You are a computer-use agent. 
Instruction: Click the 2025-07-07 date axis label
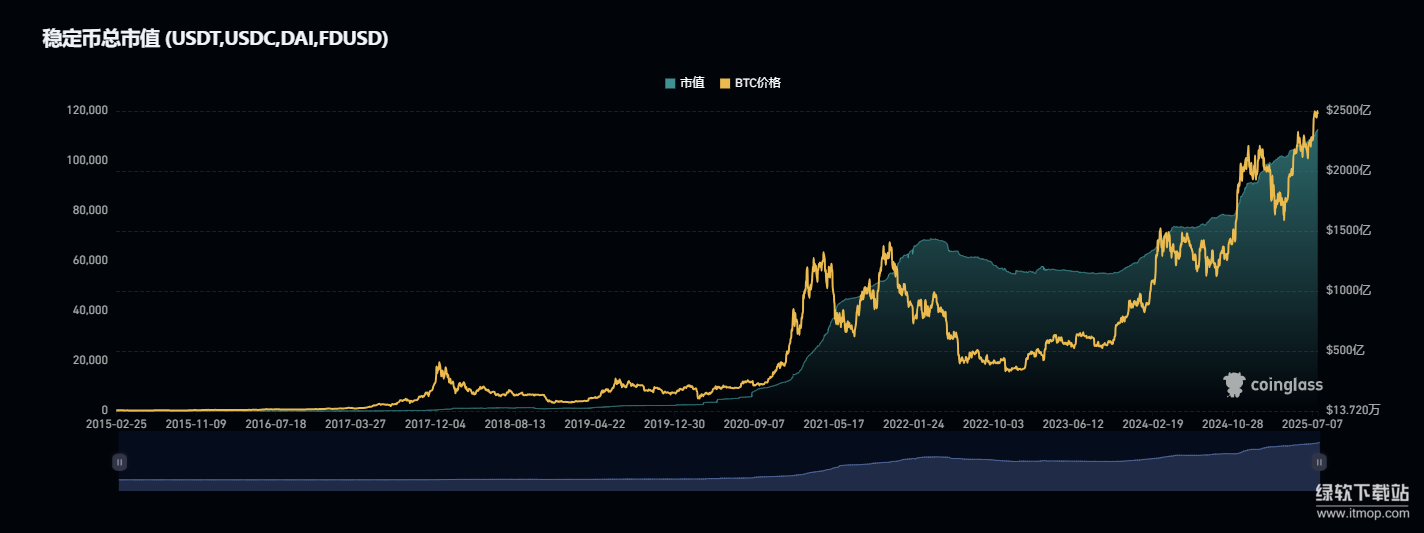[1311, 424]
